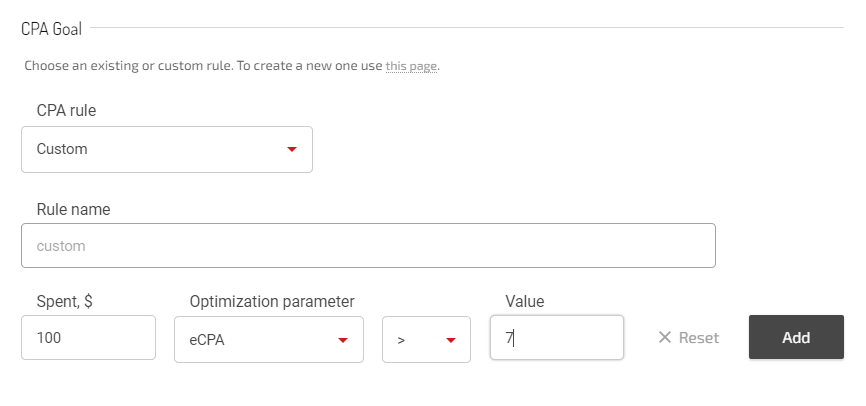Open the CPA rule dropdown showing Custom
The height and width of the screenshot is (406, 866).
tap(167, 149)
